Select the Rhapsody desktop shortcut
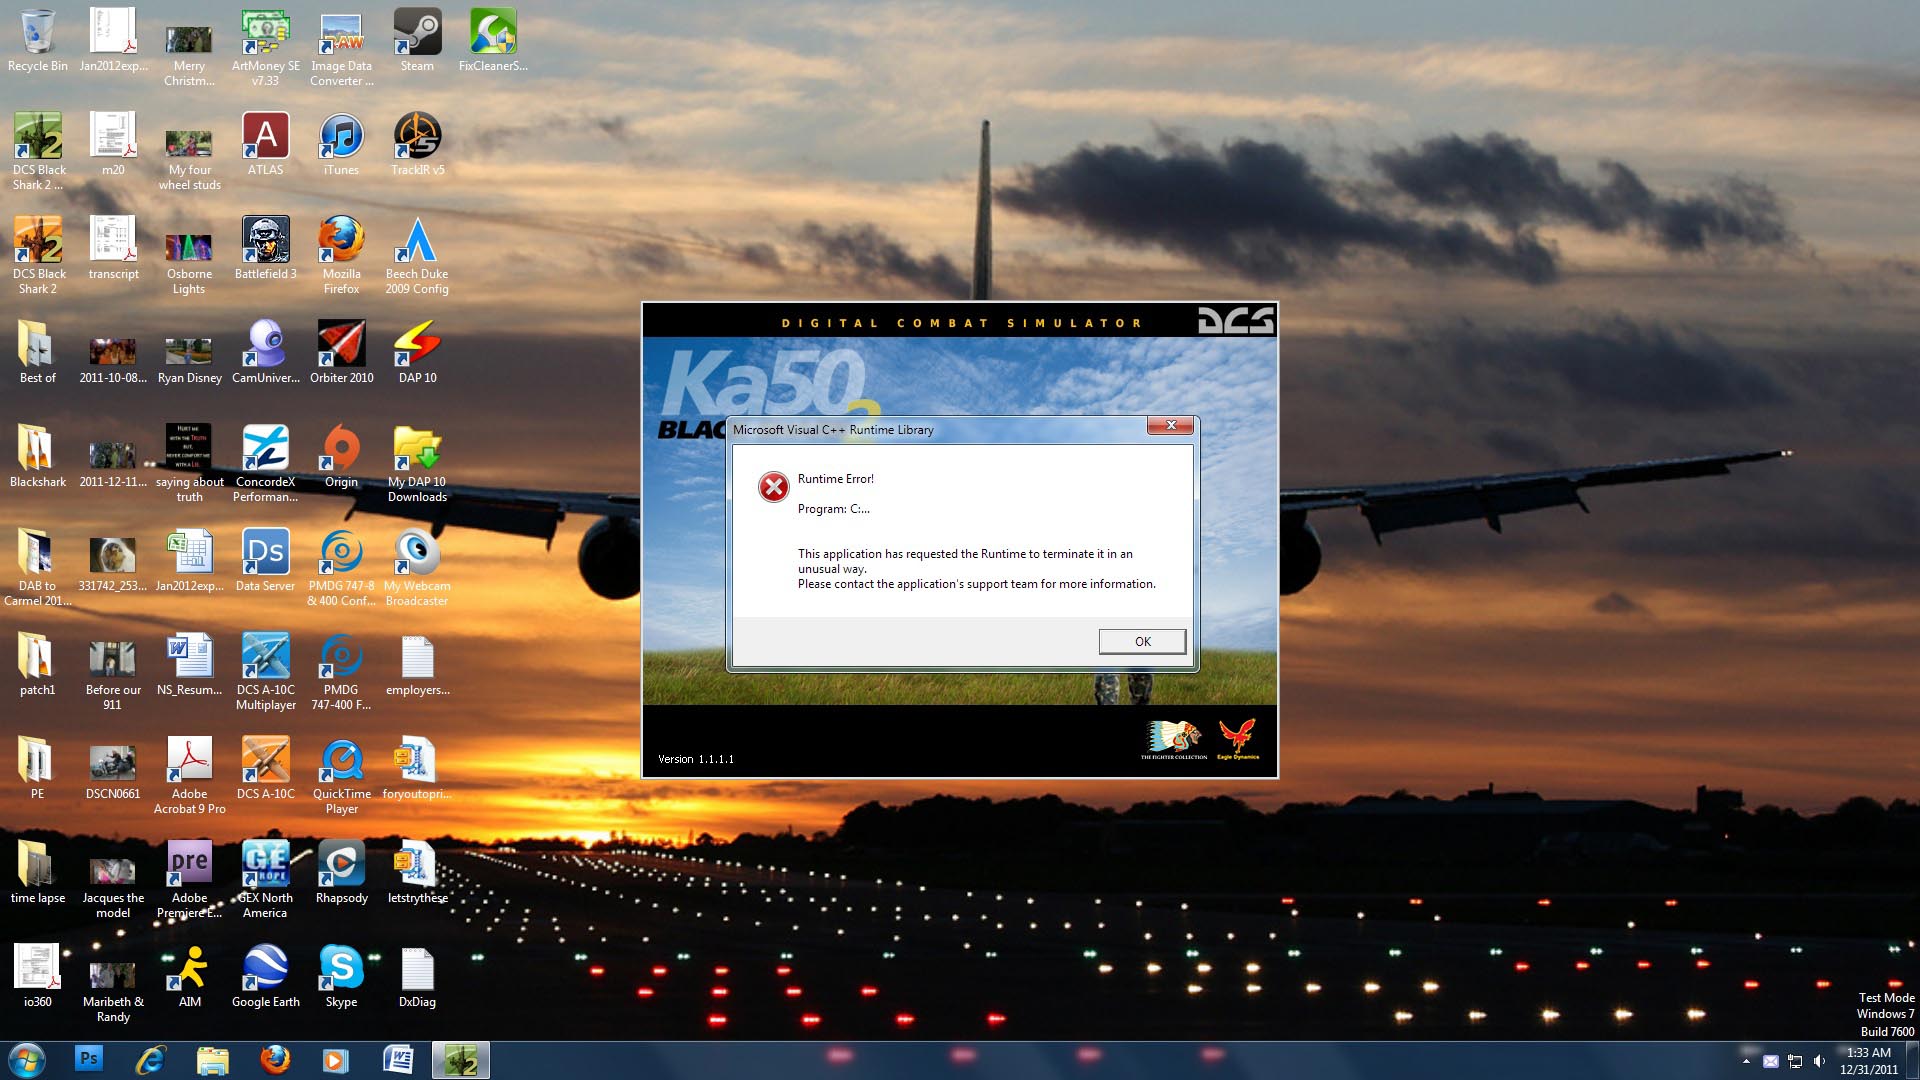The width and height of the screenshot is (1920, 1080). coord(341,872)
